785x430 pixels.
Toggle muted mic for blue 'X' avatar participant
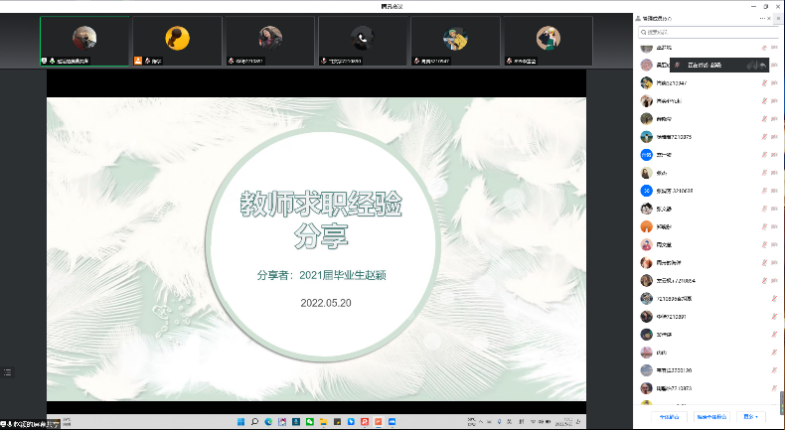pyautogui.click(x=763, y=191)
